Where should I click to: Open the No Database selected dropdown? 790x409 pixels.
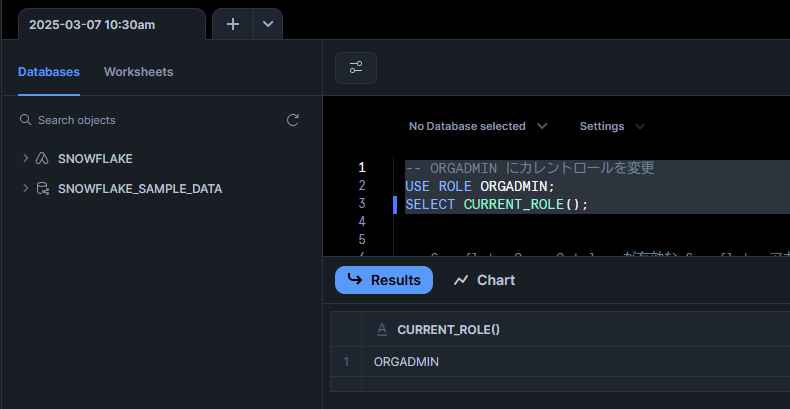pos(478,126)
